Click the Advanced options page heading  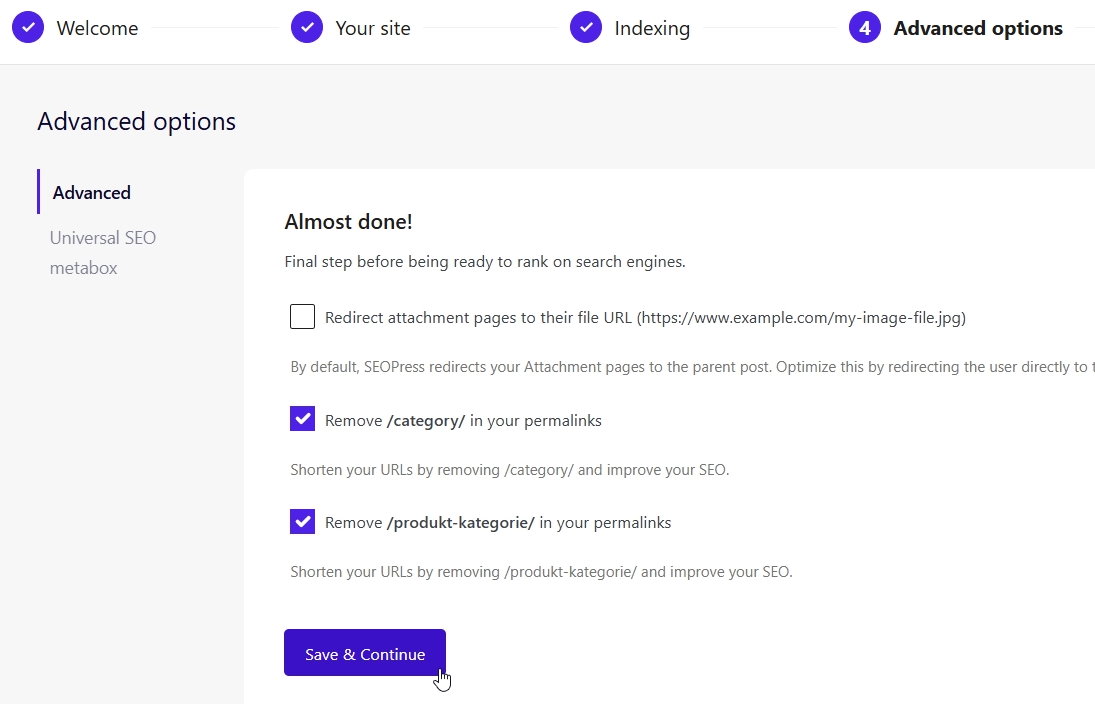(137, 122)
